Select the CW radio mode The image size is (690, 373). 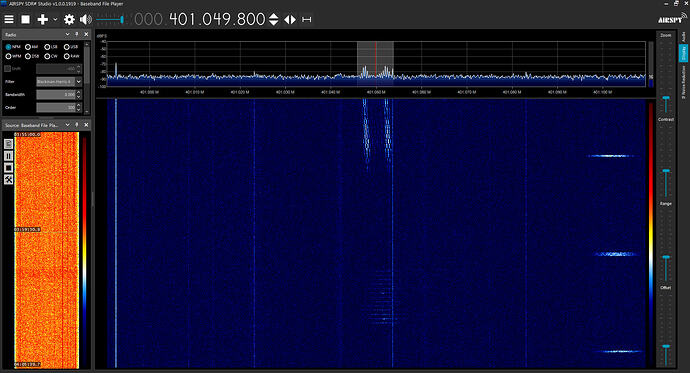click(51, 56)
